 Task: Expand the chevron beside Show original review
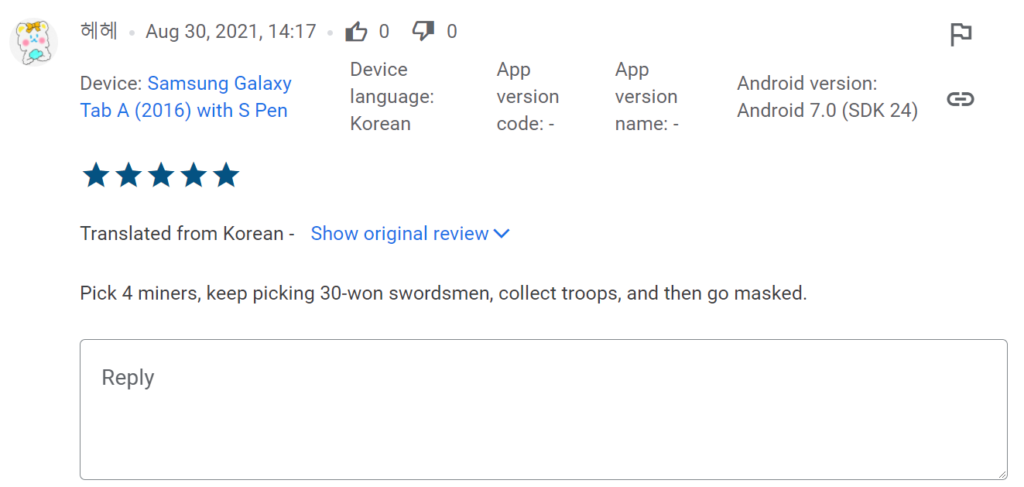[502, 234]
